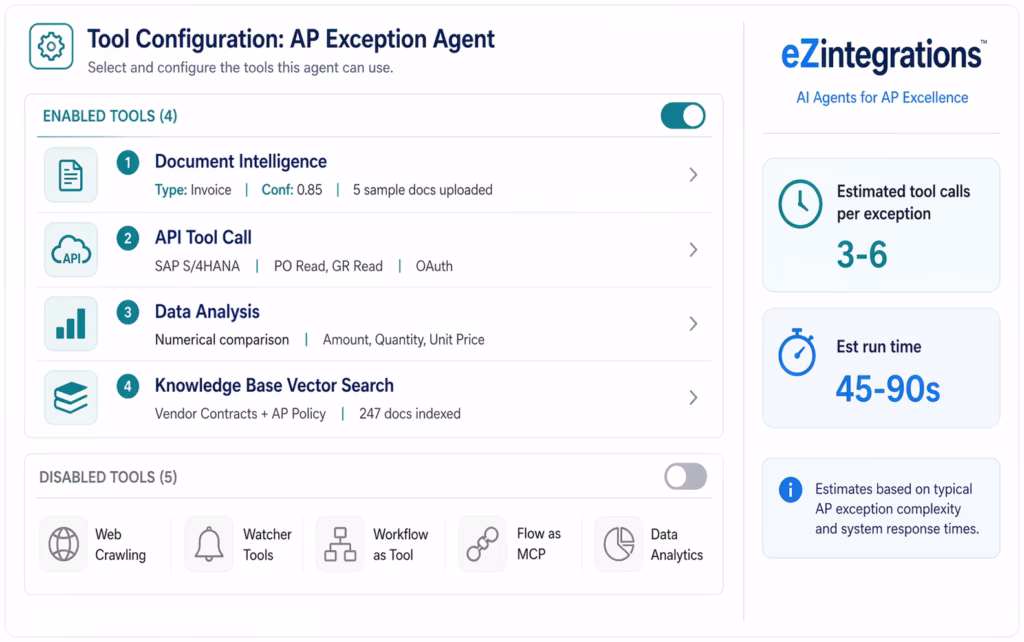Click the 3-6 tool calls value
This screenshot has width=1024, height=642.
point(862,255)
